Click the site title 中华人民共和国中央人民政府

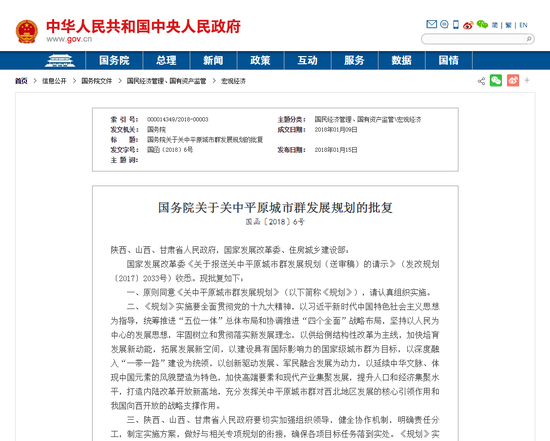tap(143, 27)
